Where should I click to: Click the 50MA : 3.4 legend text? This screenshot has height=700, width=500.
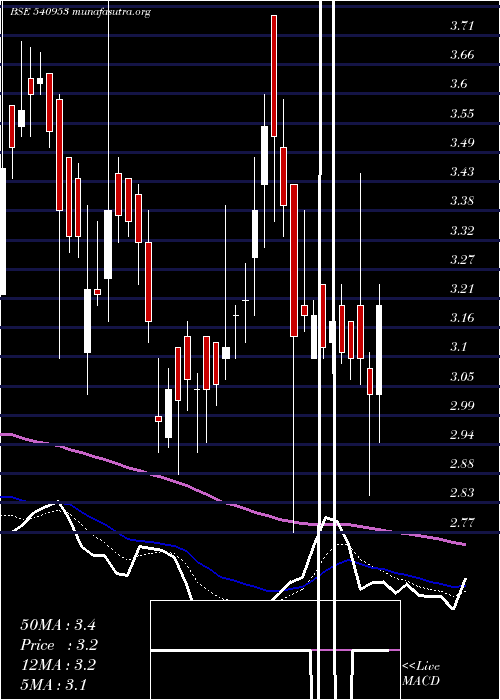(58, 625)
